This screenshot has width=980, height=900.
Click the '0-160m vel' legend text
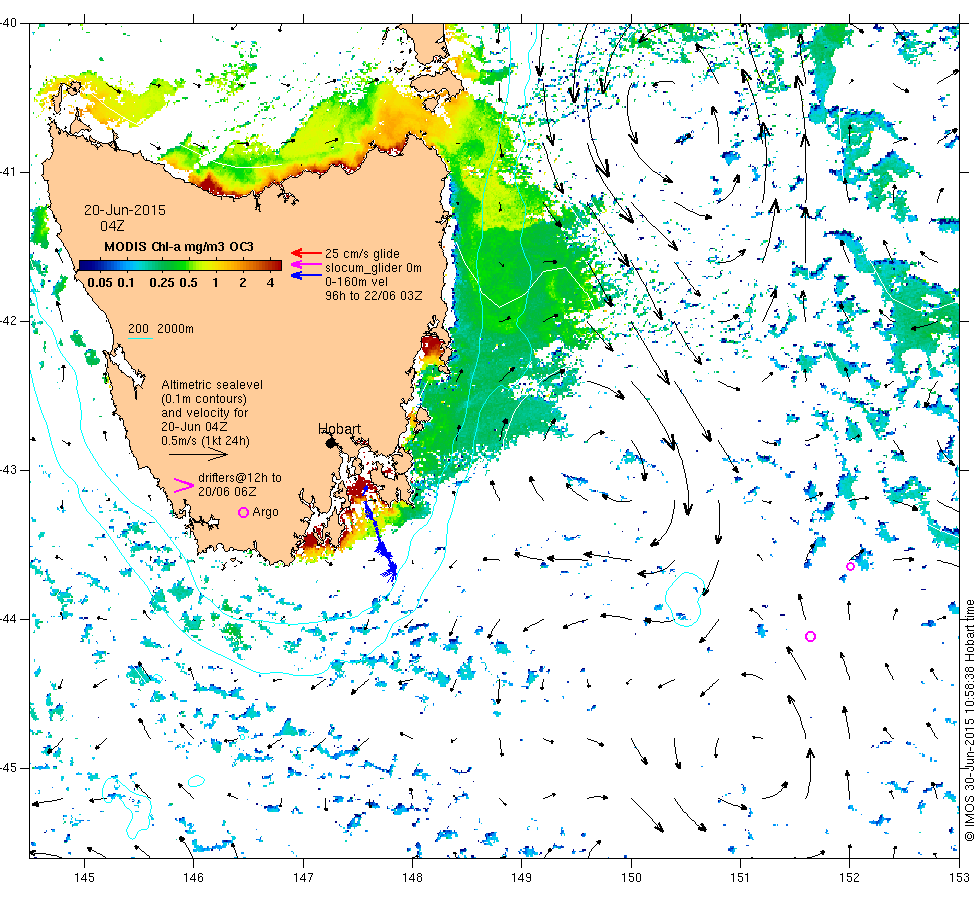point(357,281)
